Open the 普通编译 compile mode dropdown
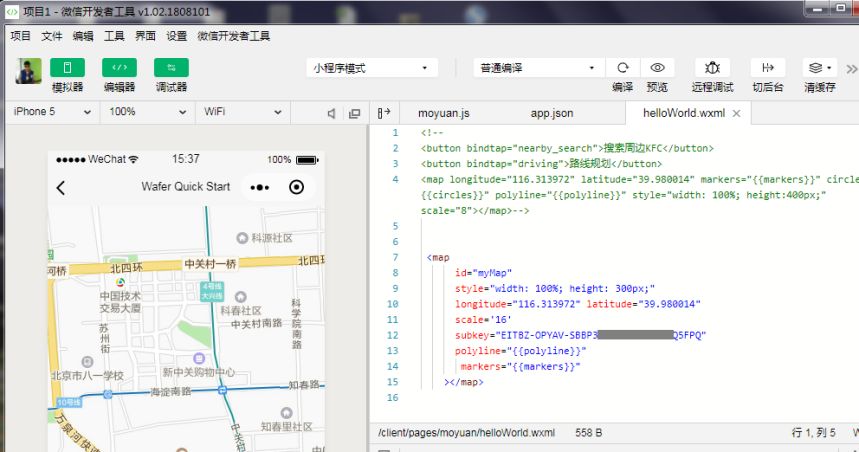 pos(539,68)
